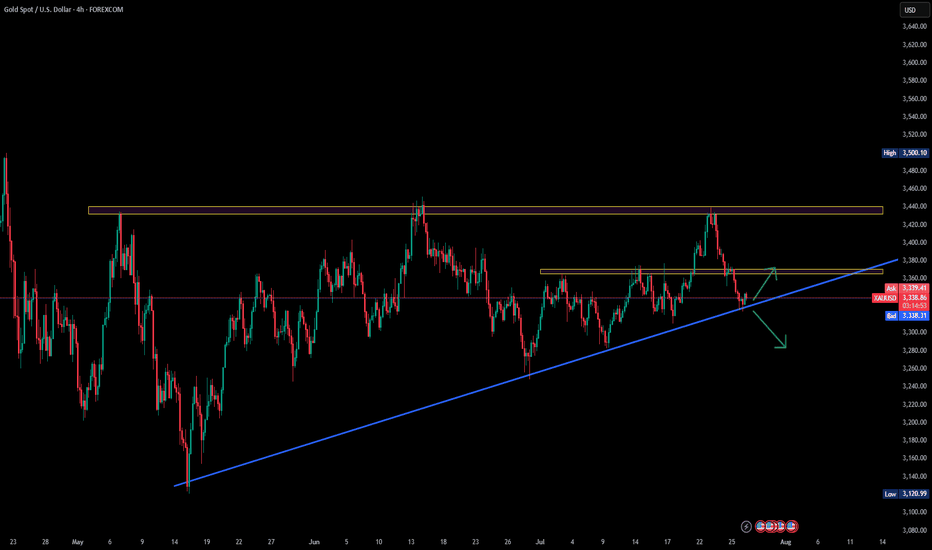932x550 pixels.
Task: Click the 03:14:53 bar countdown timer
Action: coord(915,306)
